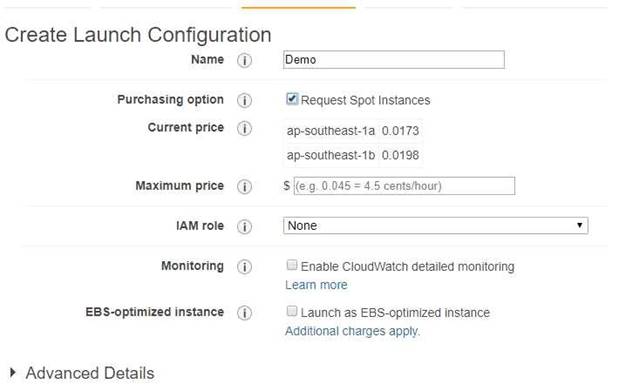This screenshot has width=619, height=384.
Task: Tick Launch as EBS-optimized instance checkbox
Action: (x=292, y=311)
